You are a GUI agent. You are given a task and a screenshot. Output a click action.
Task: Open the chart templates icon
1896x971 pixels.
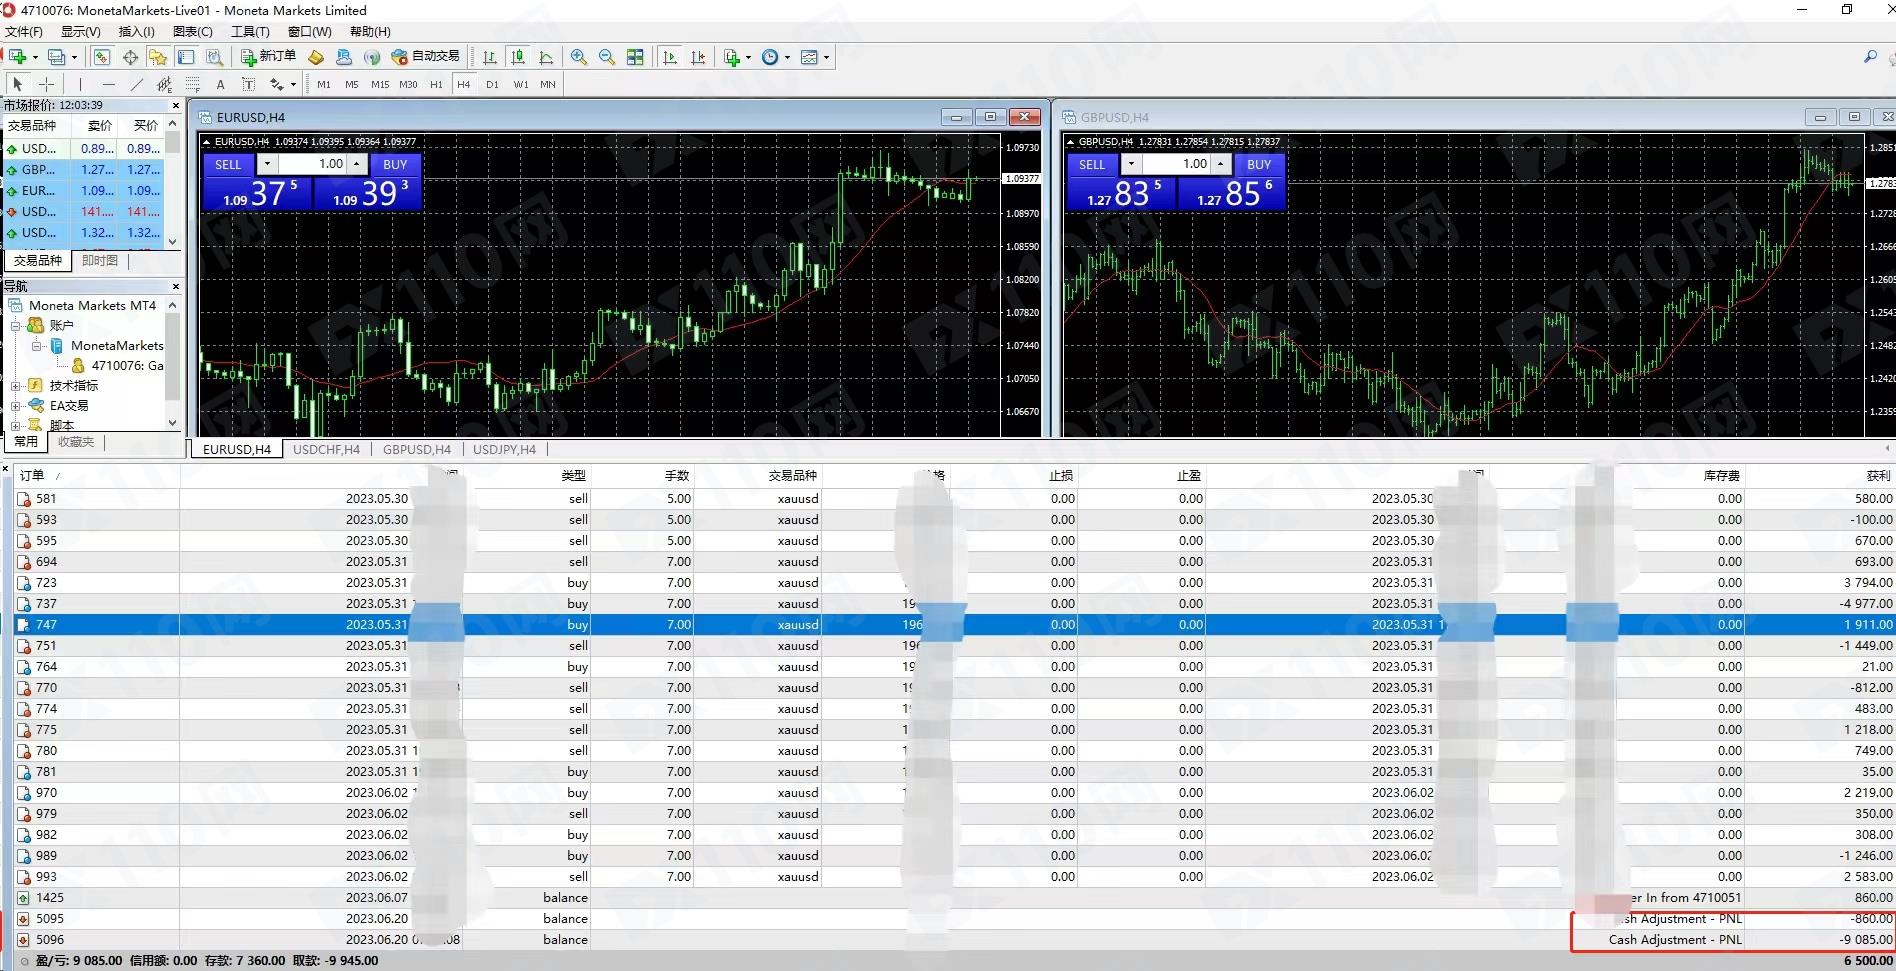[x=810, y=57]
